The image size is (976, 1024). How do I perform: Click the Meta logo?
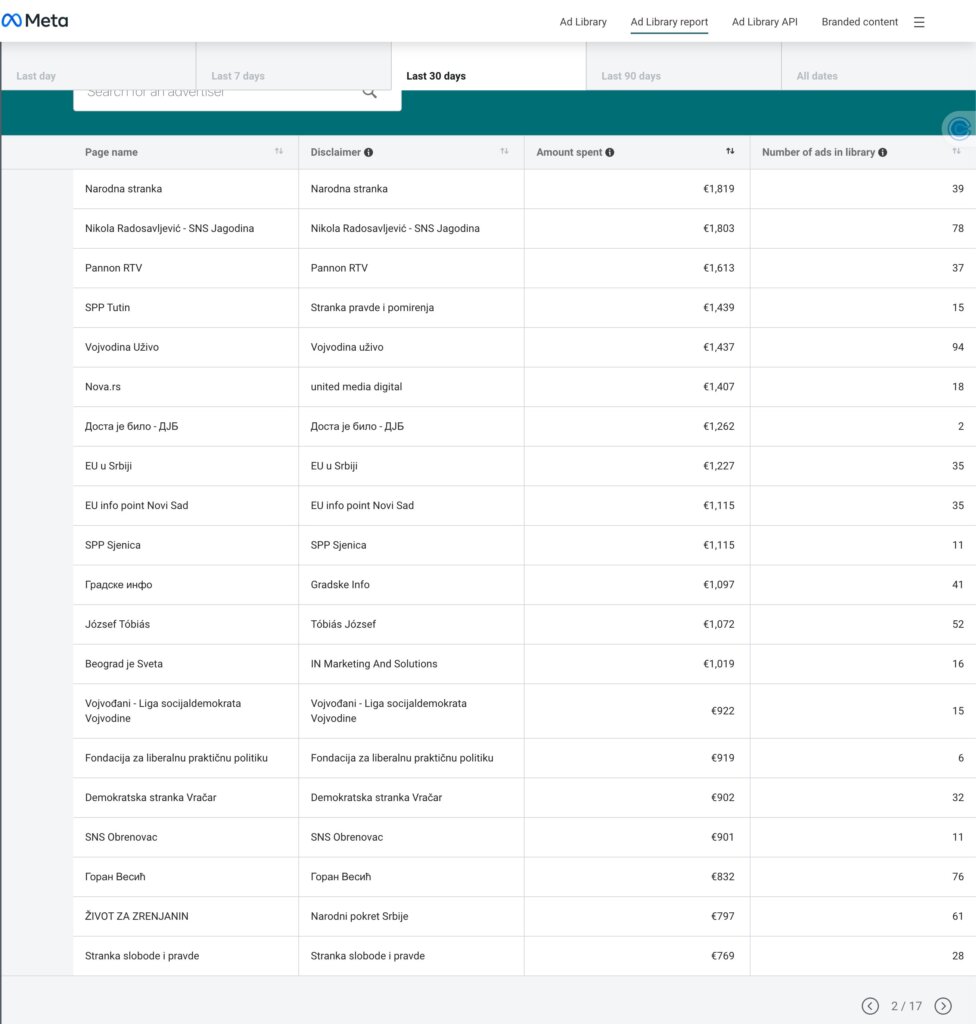click(35, 21)
